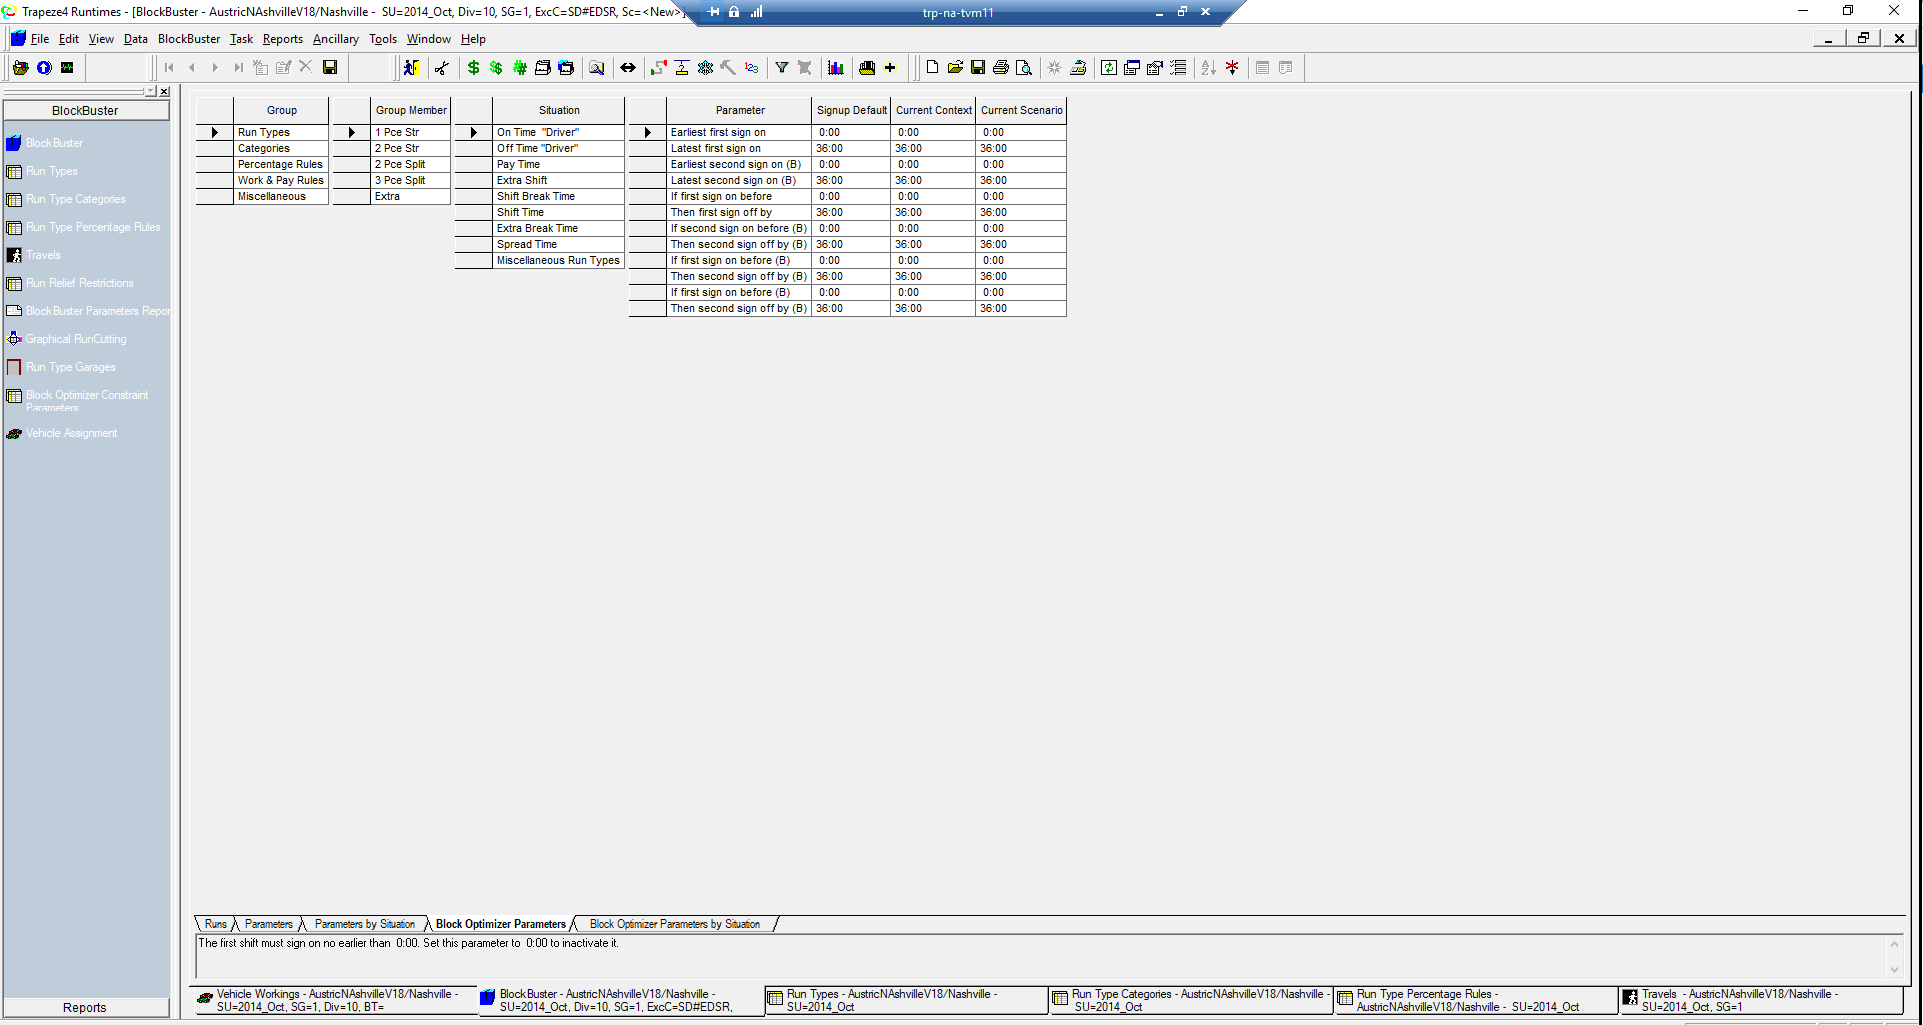Click the green dollar-sign costing icon
This screenshot has width=1923, height=1025.
tap(473, 67)
